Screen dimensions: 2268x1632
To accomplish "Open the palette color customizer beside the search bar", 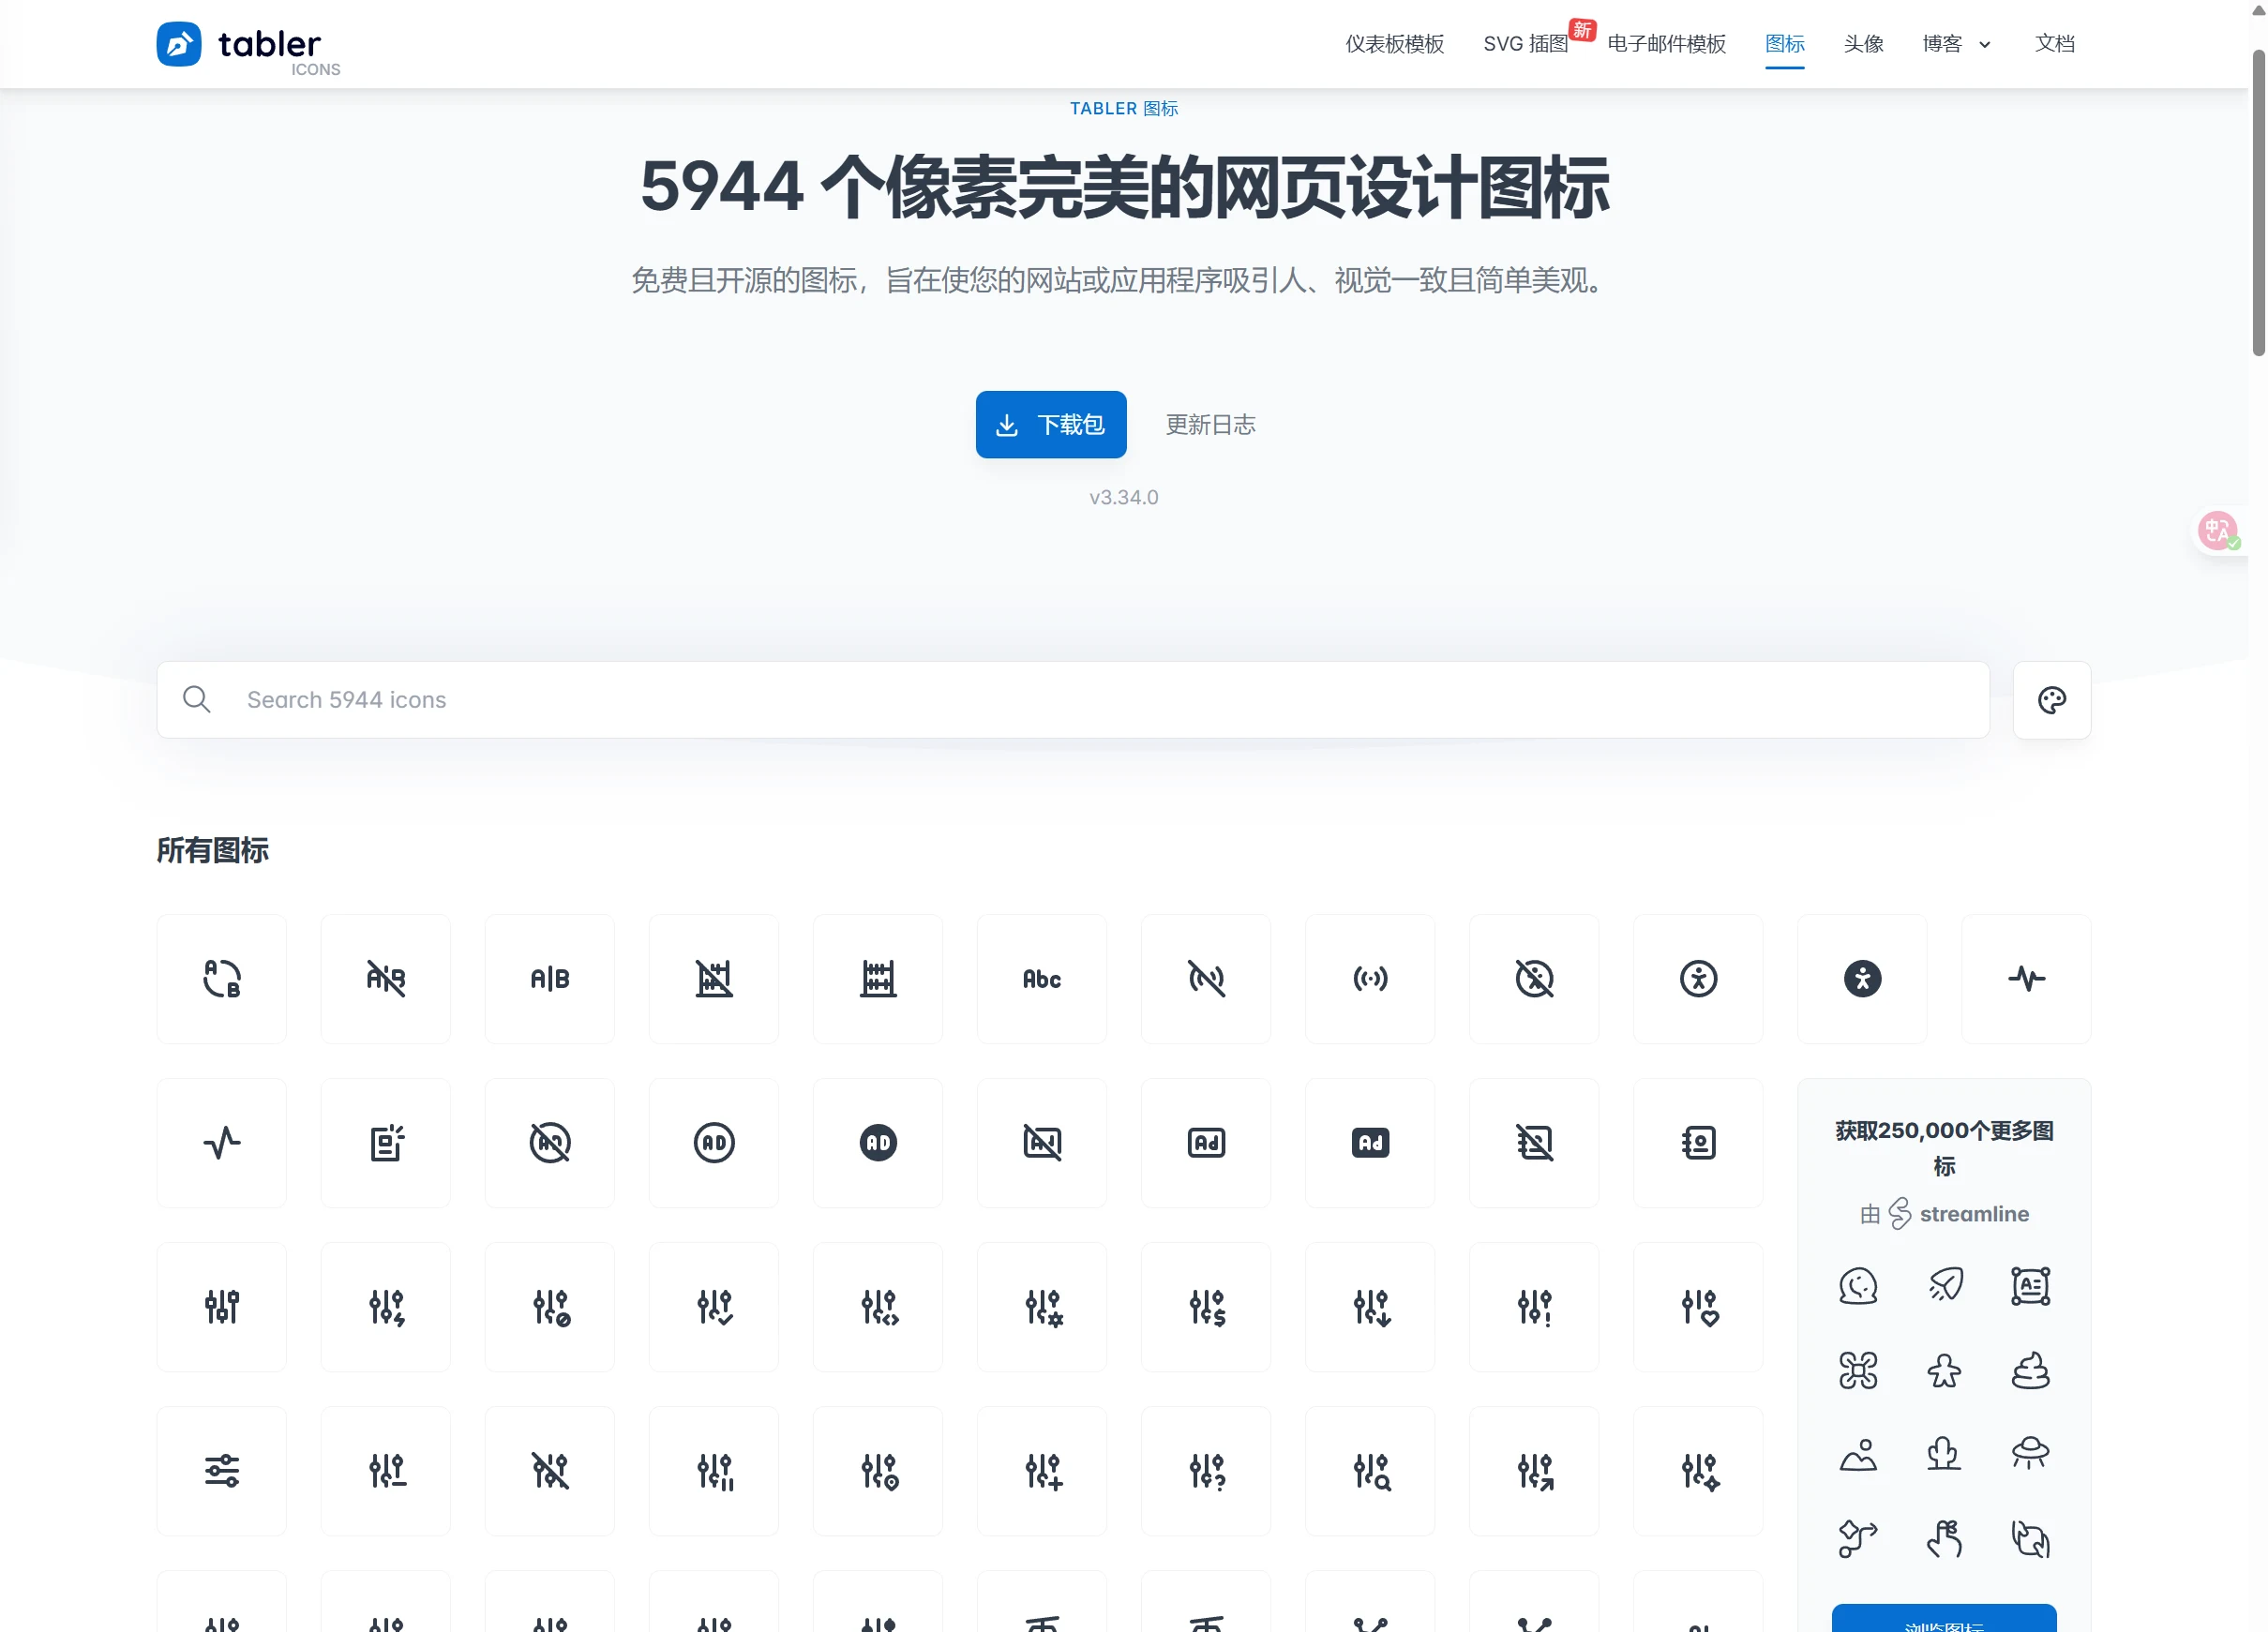I will point(2051,700).
